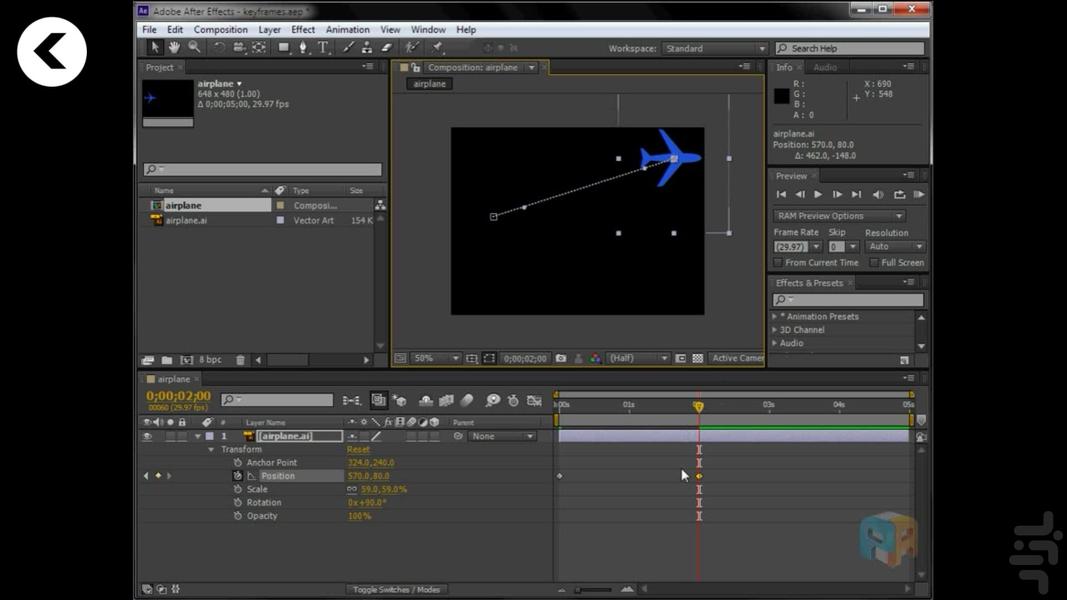Open the Composition menu

[x=220, y=30]
